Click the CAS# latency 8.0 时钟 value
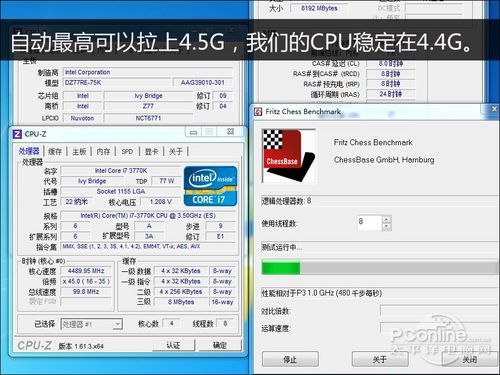This screenshot has width=500, height=375. tap(391, 63)
